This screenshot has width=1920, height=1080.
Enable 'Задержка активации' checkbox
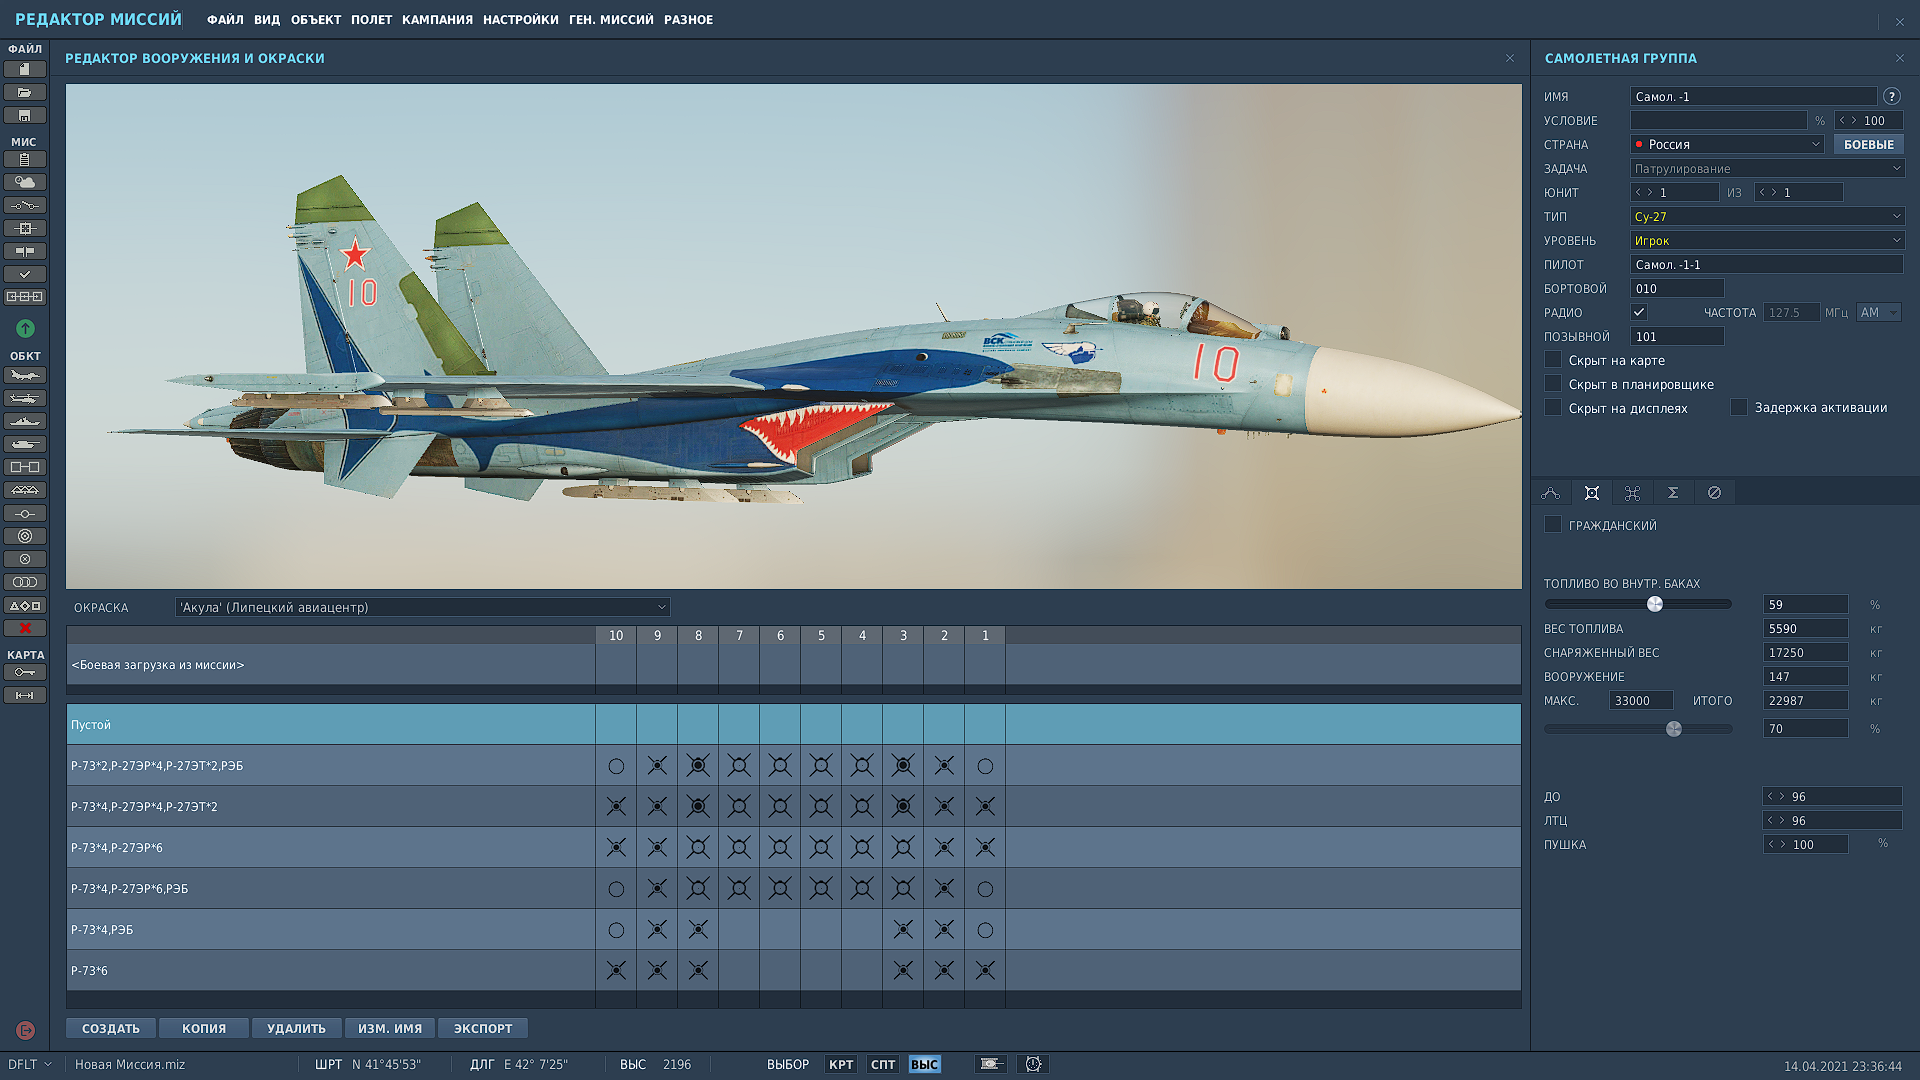(x=1739, y=407)
